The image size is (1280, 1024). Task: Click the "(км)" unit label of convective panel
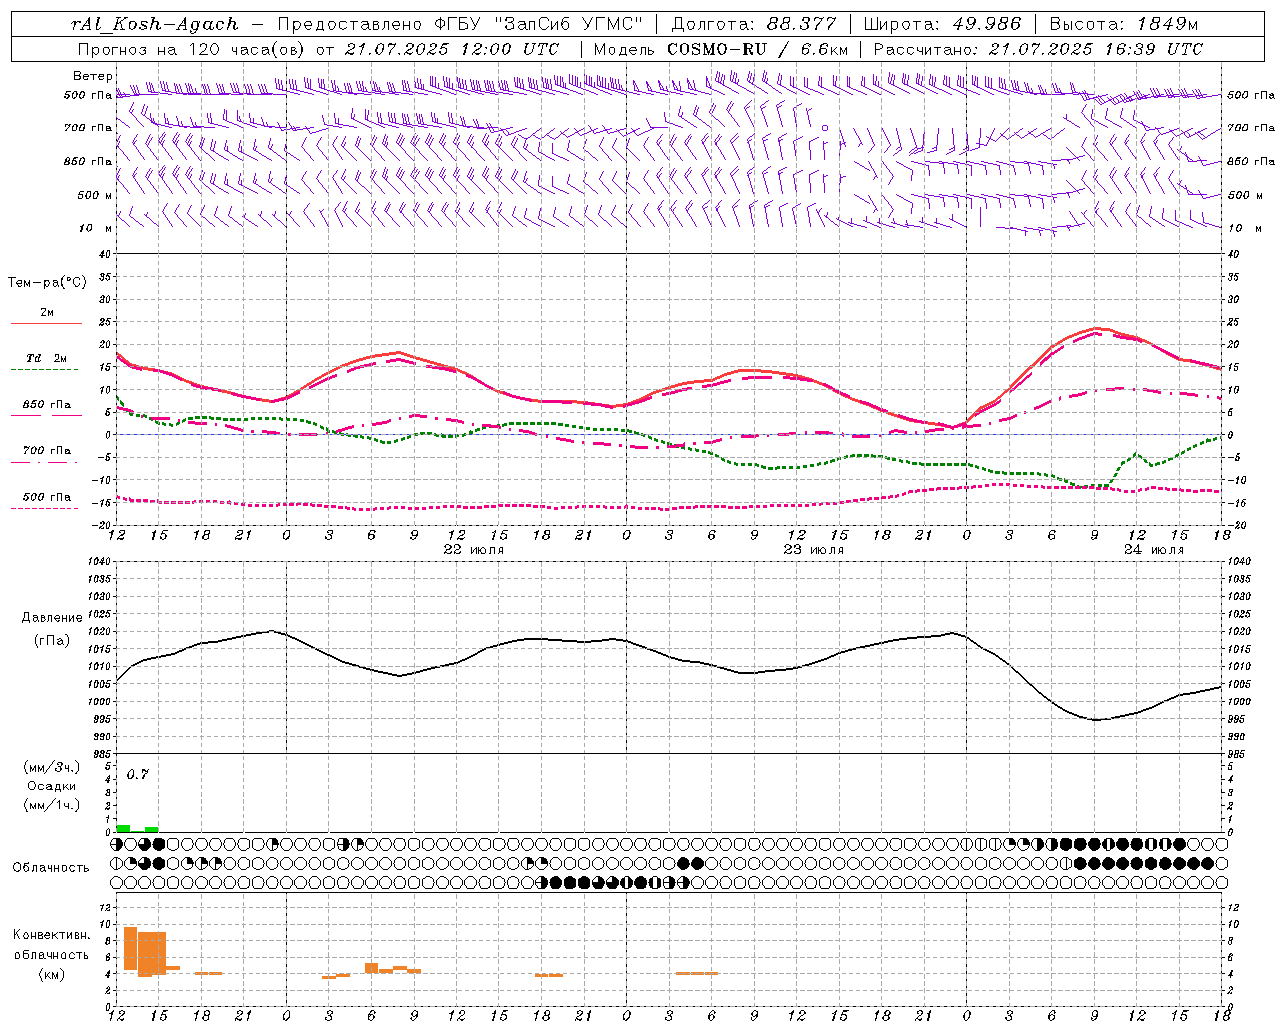[51, 974]
